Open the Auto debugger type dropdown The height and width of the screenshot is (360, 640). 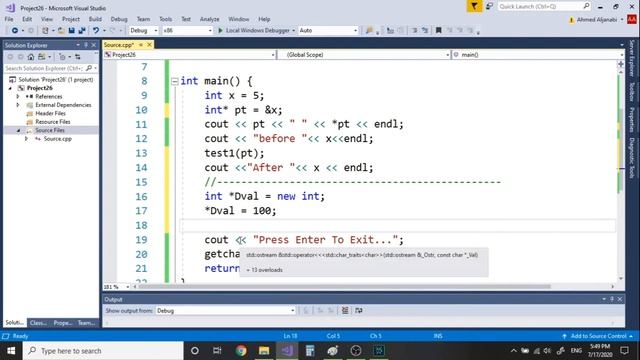328,31
